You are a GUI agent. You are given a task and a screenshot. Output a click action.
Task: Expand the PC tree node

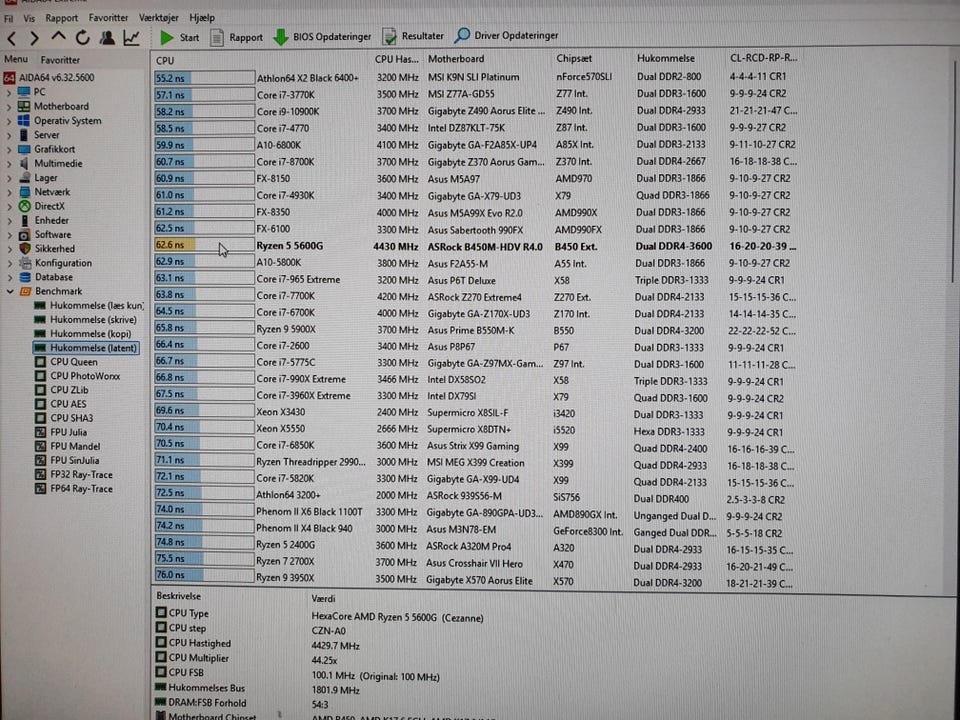point(9,92)
